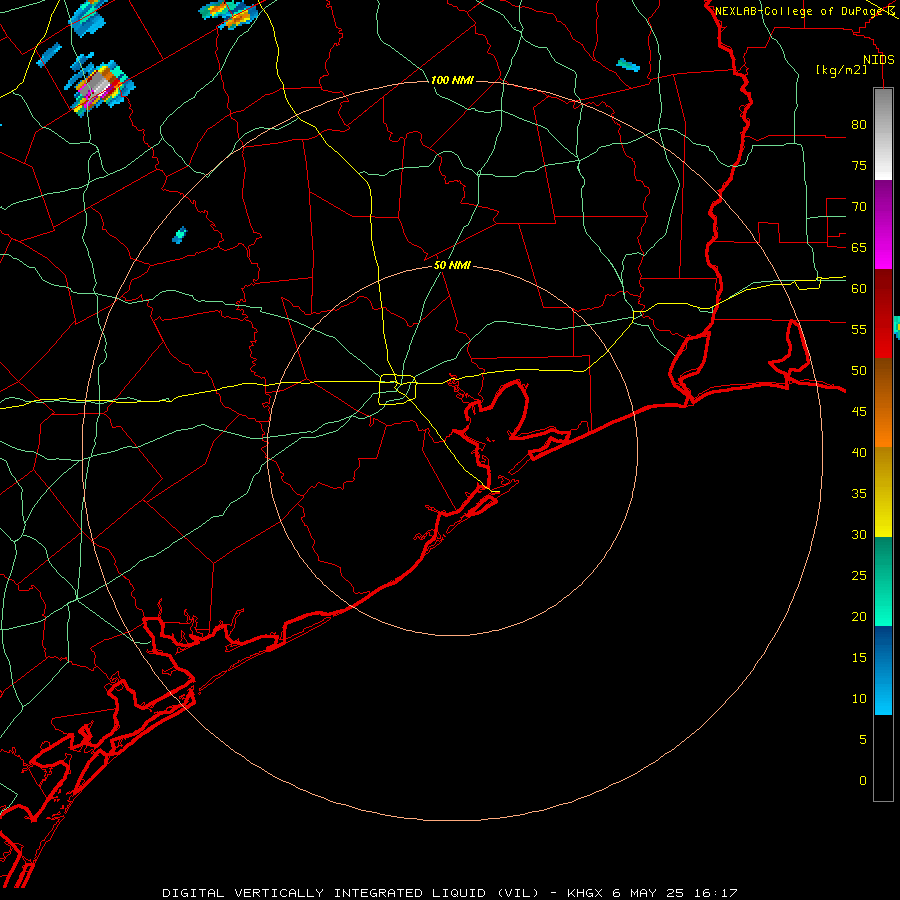Click the 100 NMI range ring label
The height and width of the screenshot is (900, 900).
pos(452,80)
